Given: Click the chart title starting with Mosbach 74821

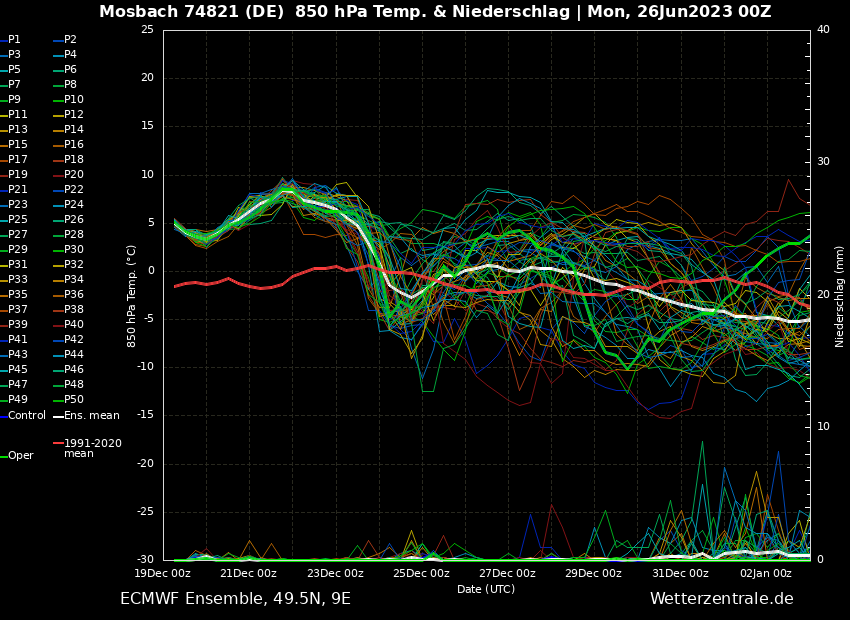Looking at the screenshot, I should coord(435,12).
